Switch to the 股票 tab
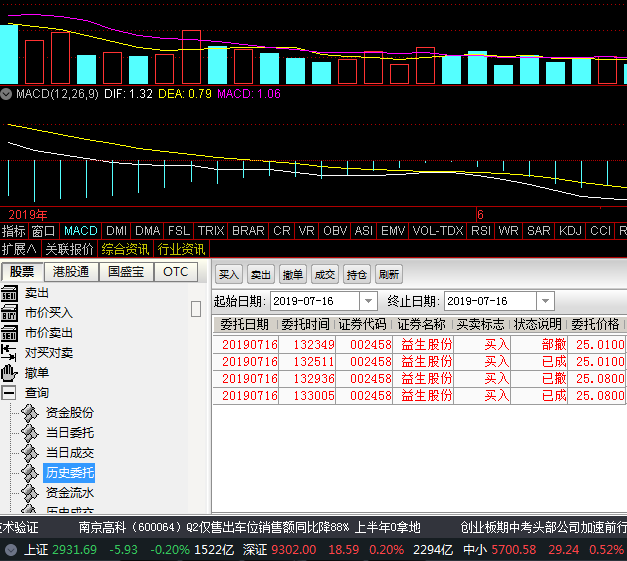 [22, 272]
